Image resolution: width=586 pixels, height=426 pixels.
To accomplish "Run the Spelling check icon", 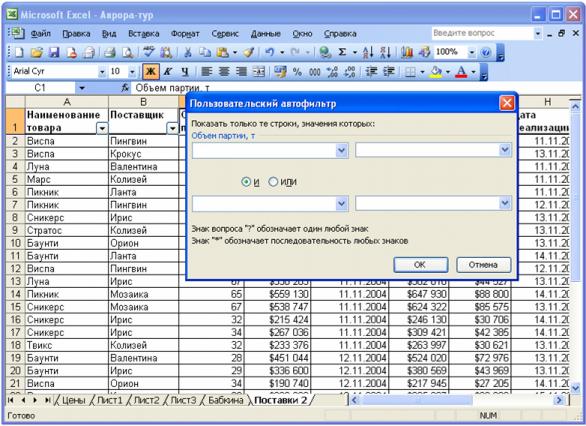I will point(149,53).
